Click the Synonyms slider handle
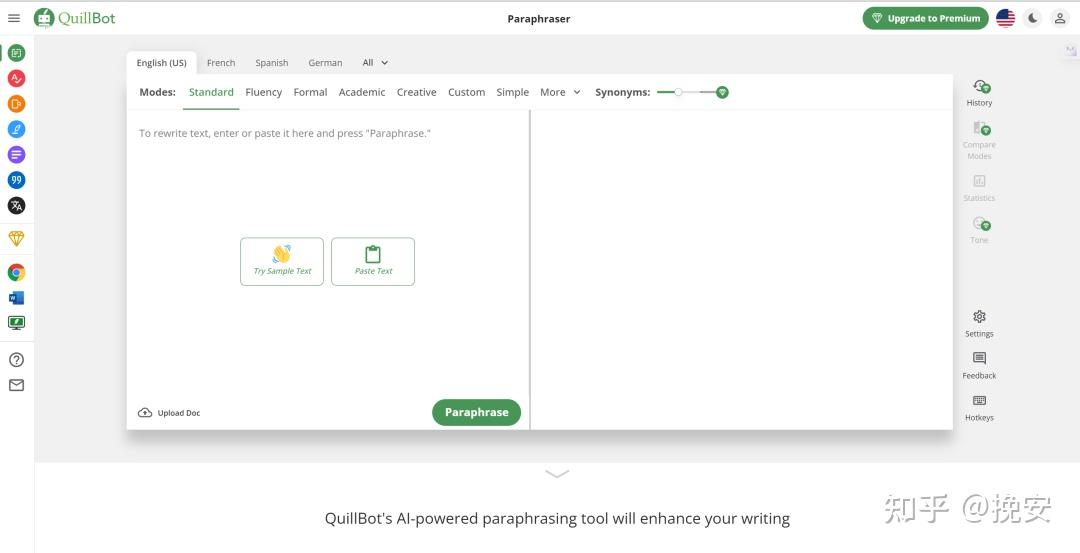 pyautogui.click(x=678, y=92)
